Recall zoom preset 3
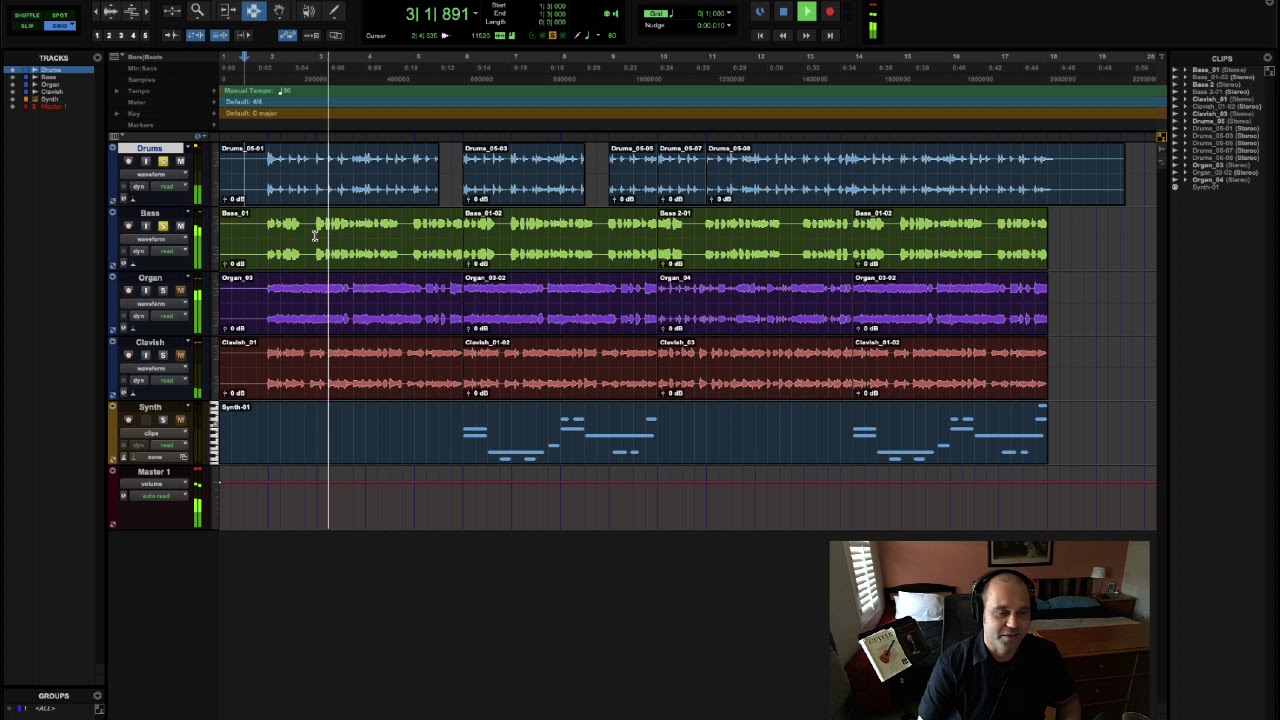Image resolution: width=1280 pixels, height=720 pixels. tap(121, 36)
